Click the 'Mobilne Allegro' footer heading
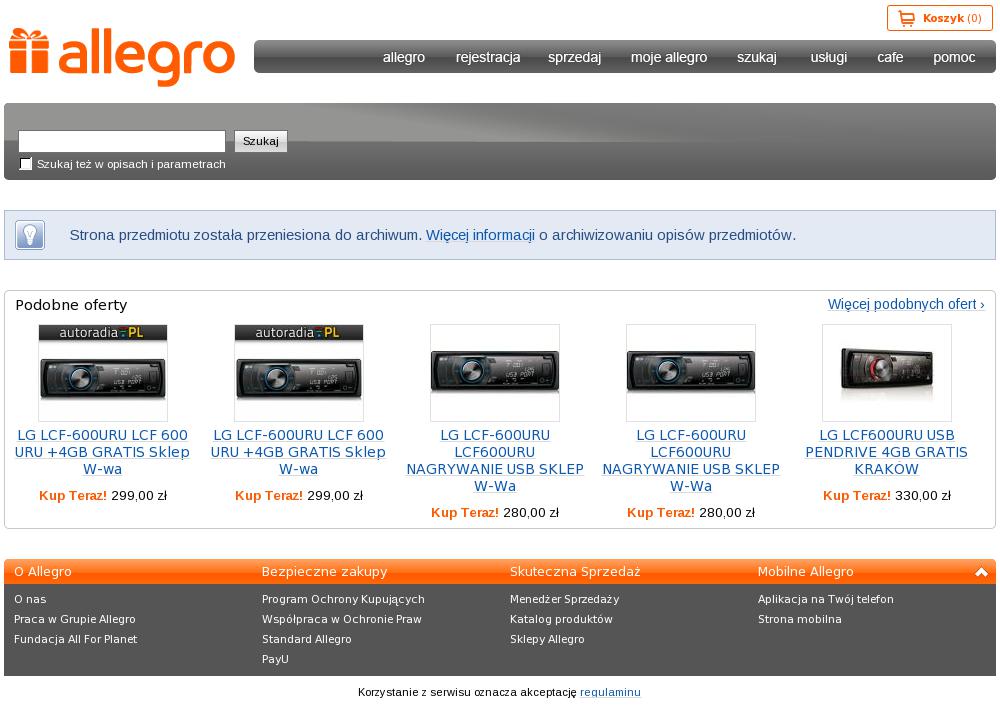Viewport: 1000px width, 712px height. tap(805, 572)
